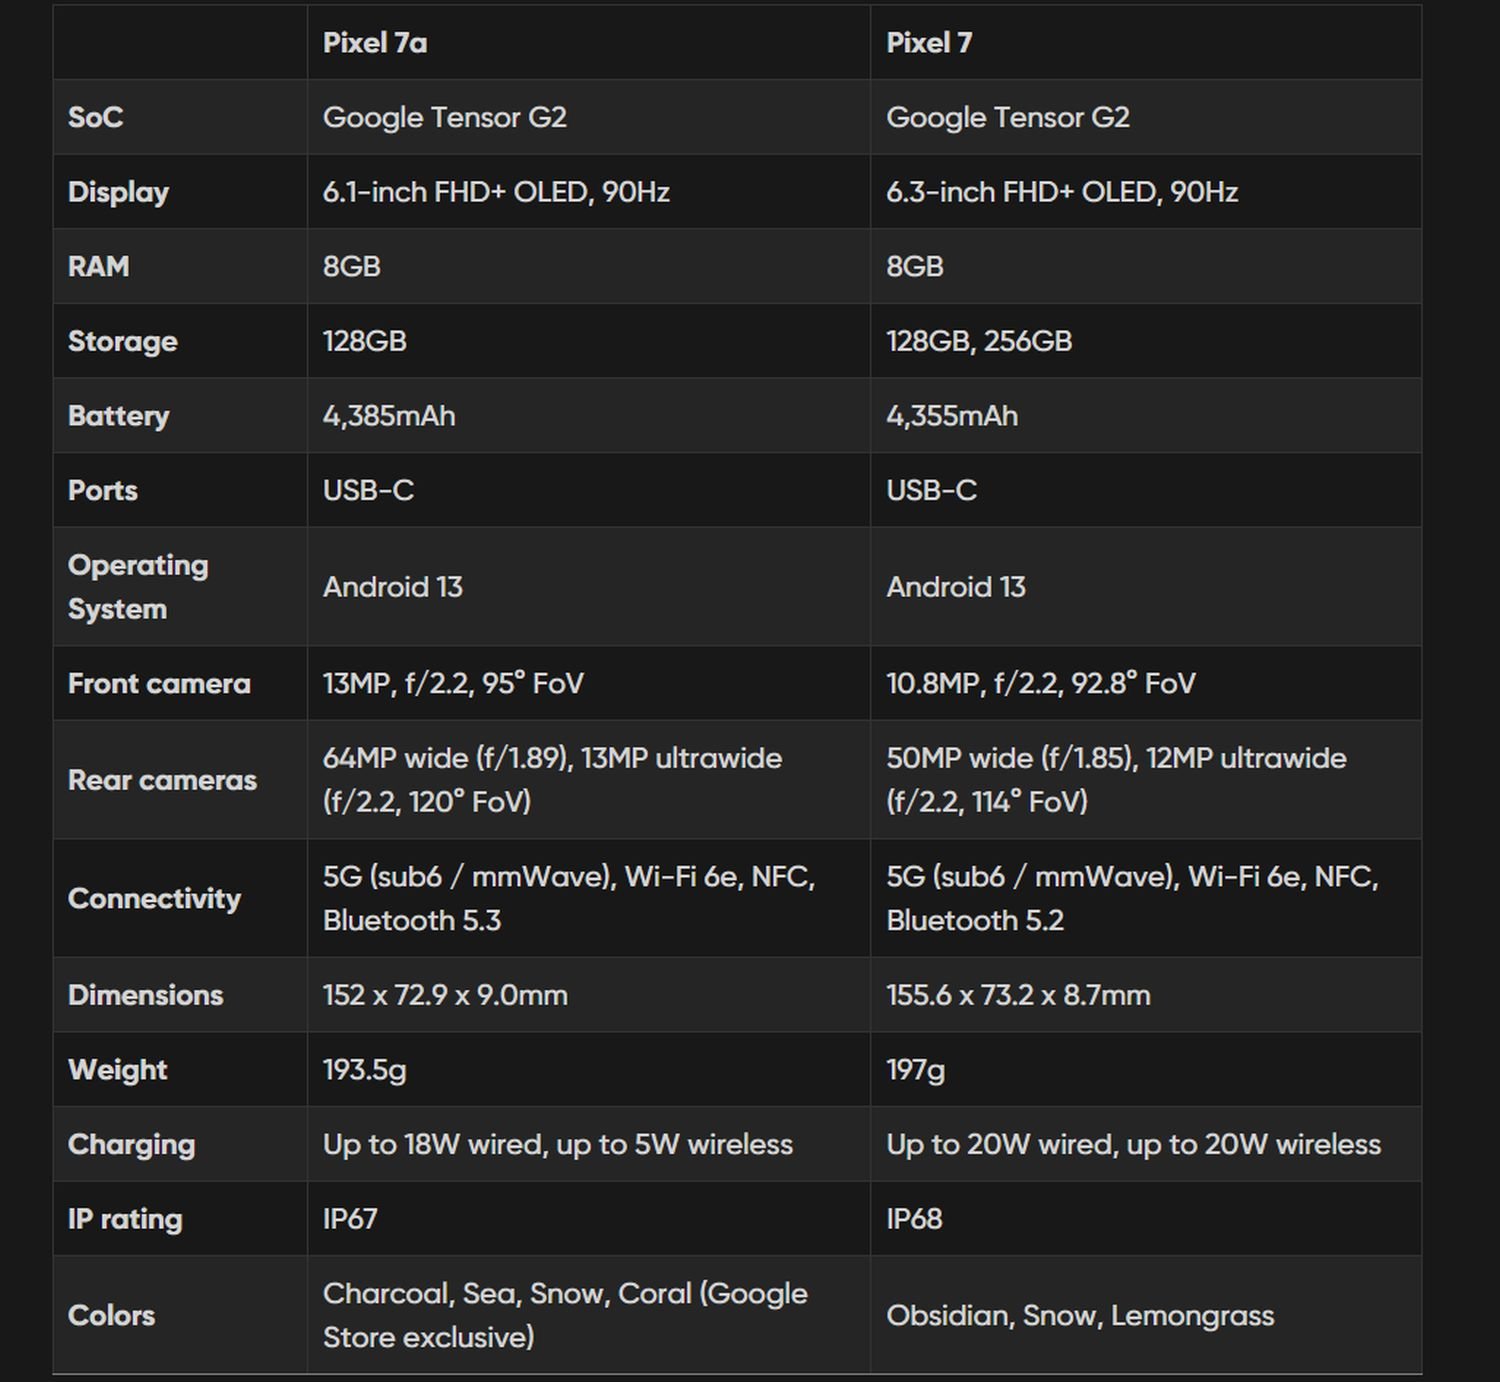Click the 197g weight value
Screen dimensions: 1500x1382
[915, 1070]
